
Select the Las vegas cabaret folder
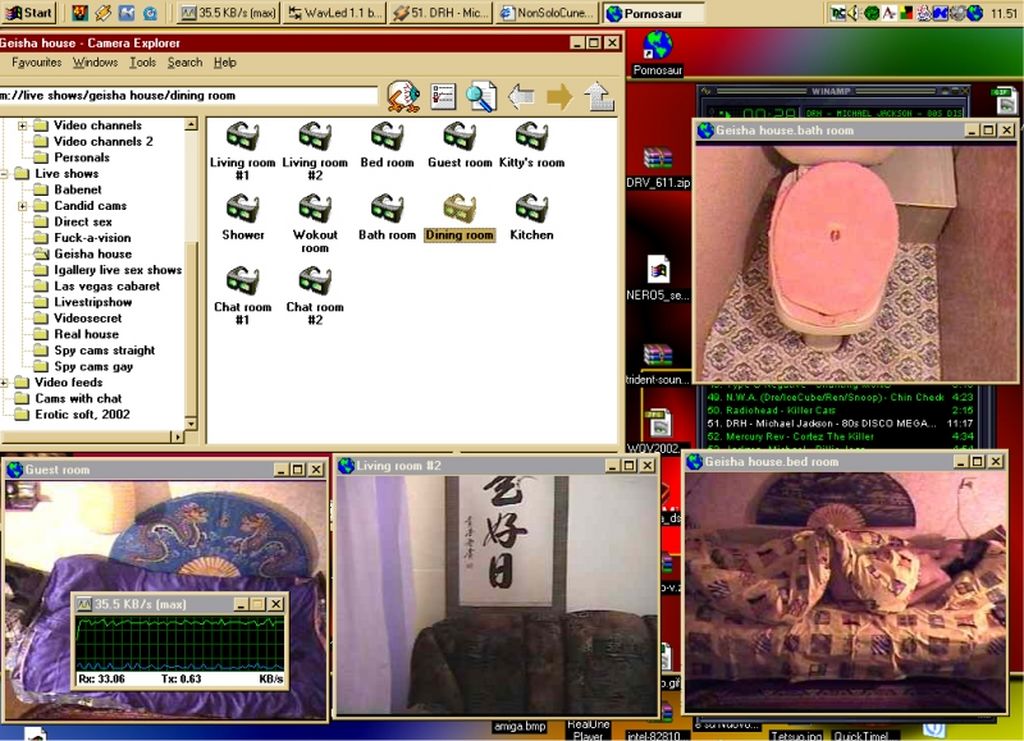click(x=106, y=286)
